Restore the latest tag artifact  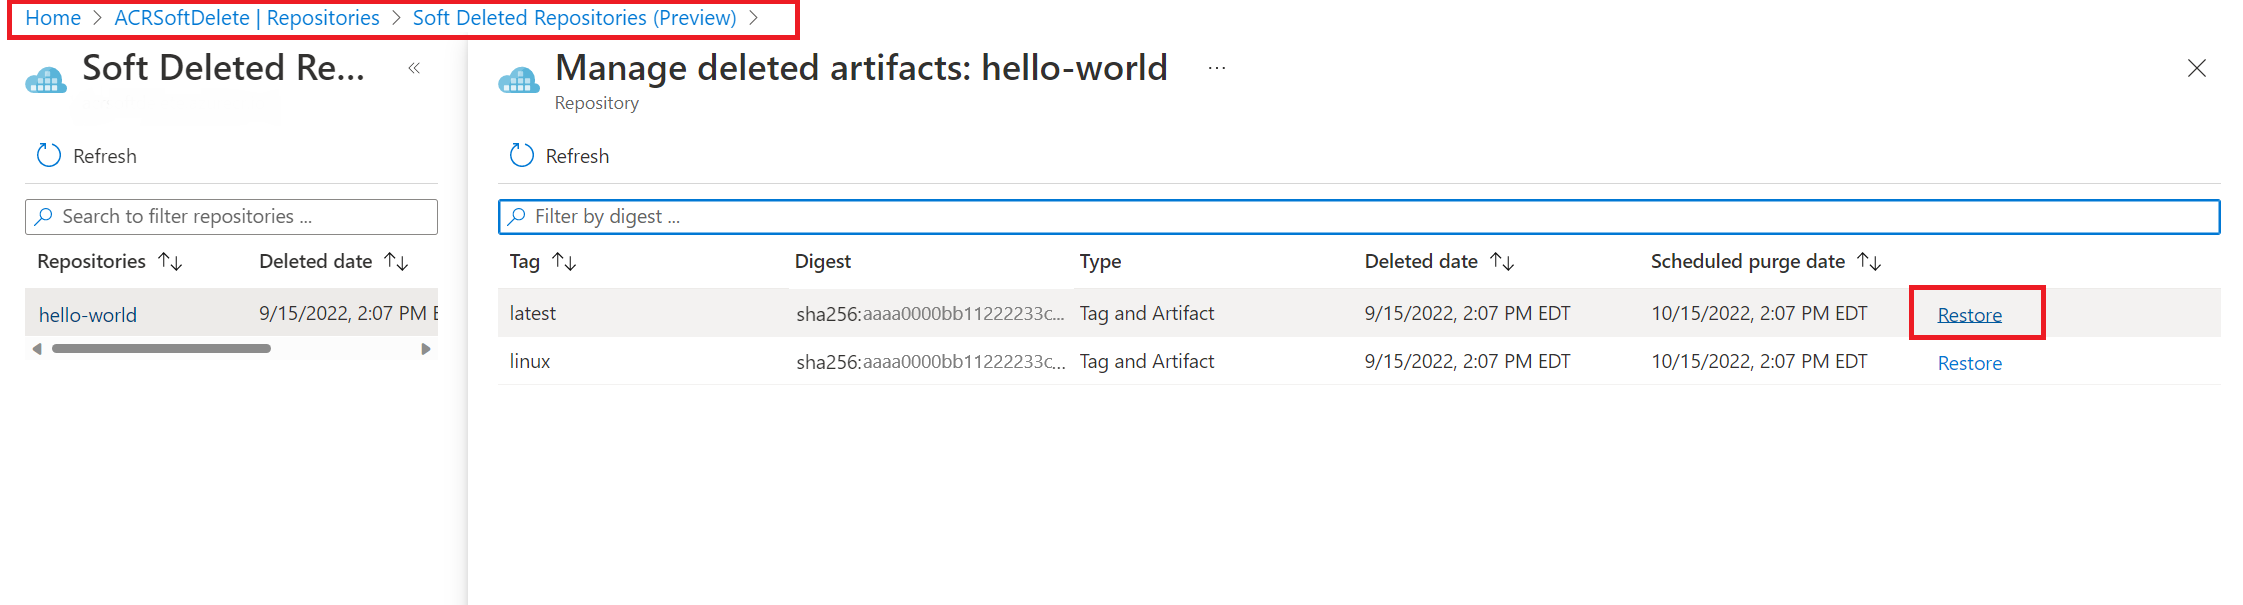(1970, 314)
